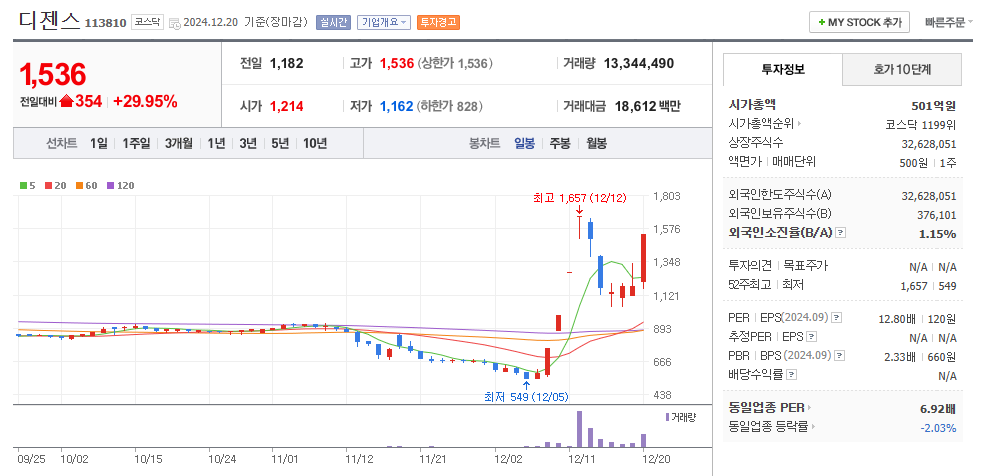Click the 전일 value 1,182
983x476 pixels.
[286, 63]
